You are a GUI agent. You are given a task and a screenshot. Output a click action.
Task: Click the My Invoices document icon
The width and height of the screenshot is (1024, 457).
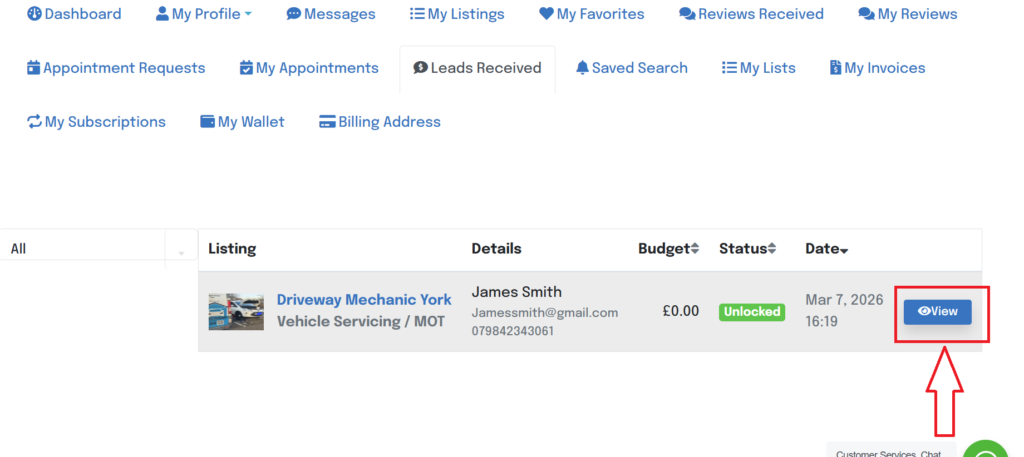835,68
